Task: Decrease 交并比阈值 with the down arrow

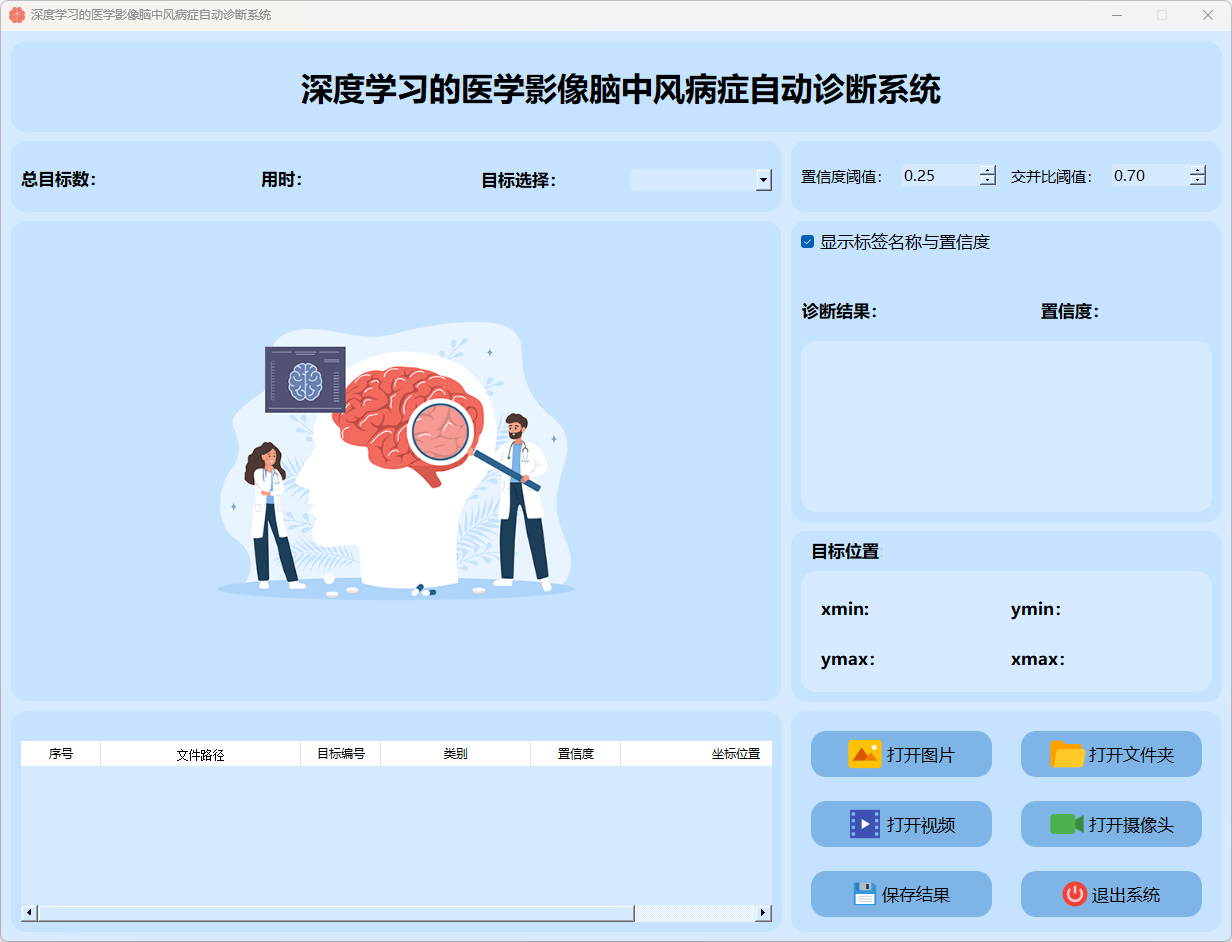Action: tap(1198, 181)
